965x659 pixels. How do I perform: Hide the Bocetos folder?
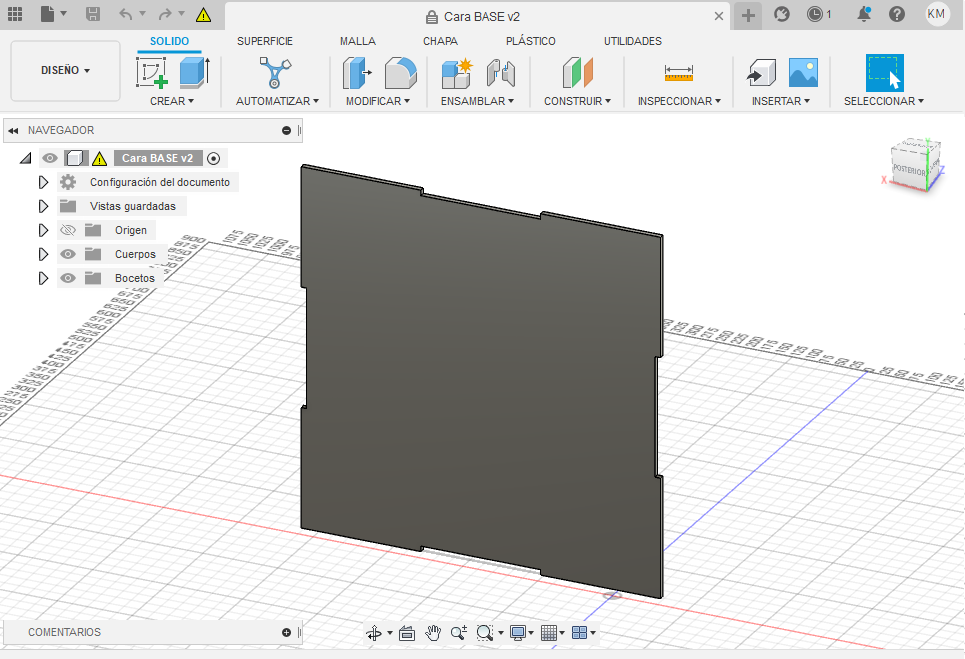[68, 278]
